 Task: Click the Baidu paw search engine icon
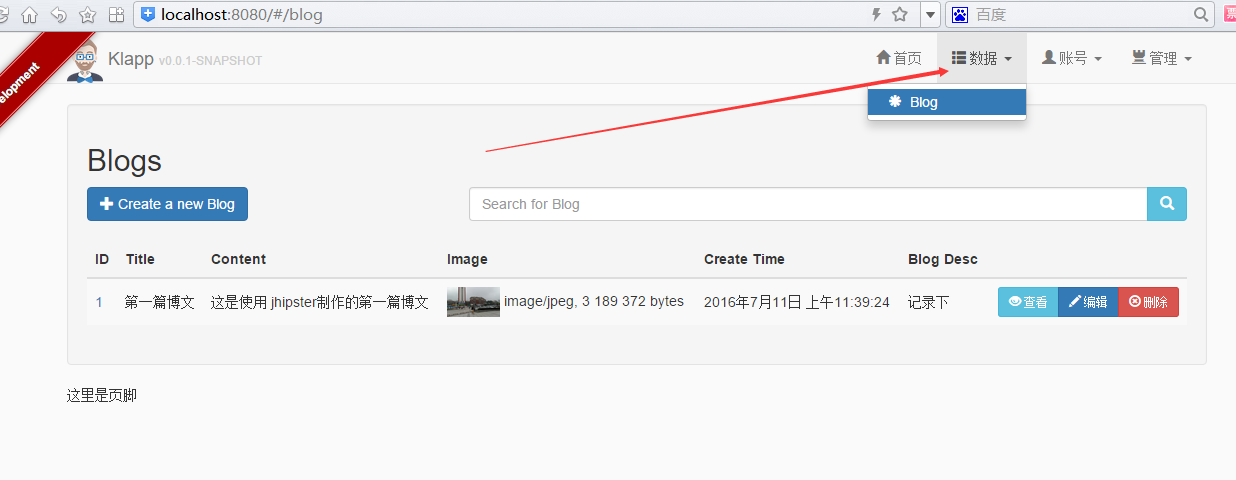pos(959,14)
